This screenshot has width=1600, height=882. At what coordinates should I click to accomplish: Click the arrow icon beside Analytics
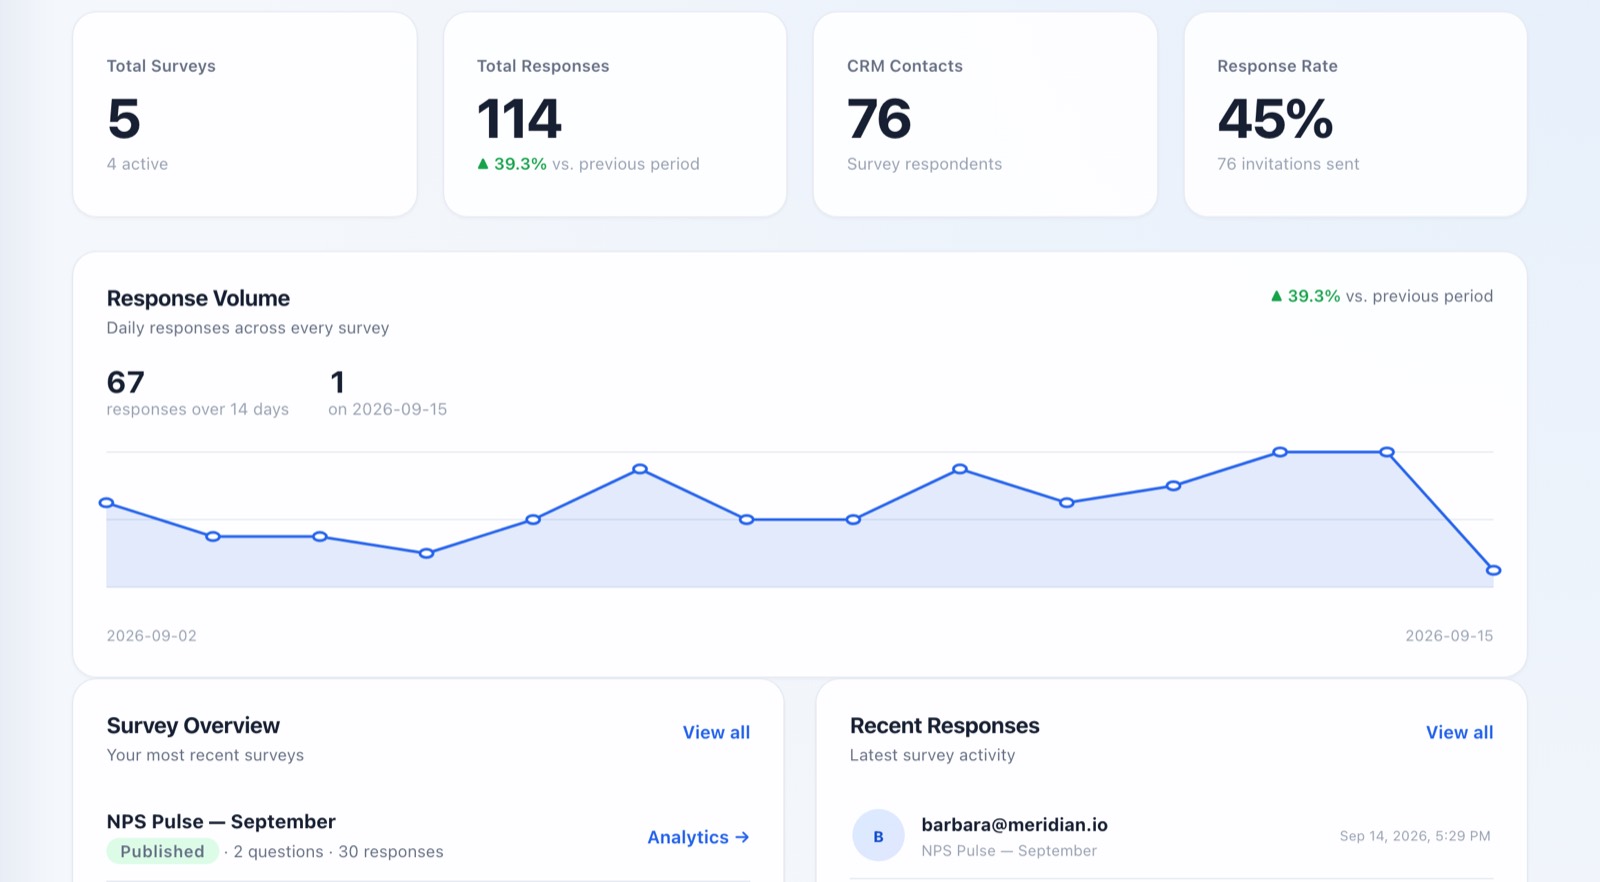click(742, 837)
